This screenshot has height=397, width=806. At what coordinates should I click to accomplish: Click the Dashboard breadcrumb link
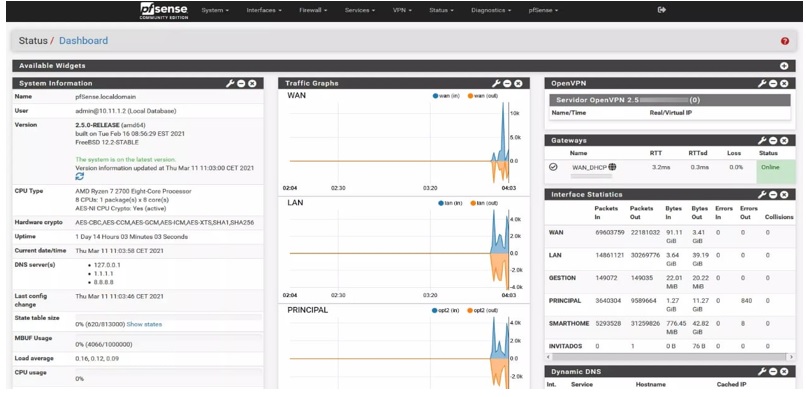click(83, 41)
